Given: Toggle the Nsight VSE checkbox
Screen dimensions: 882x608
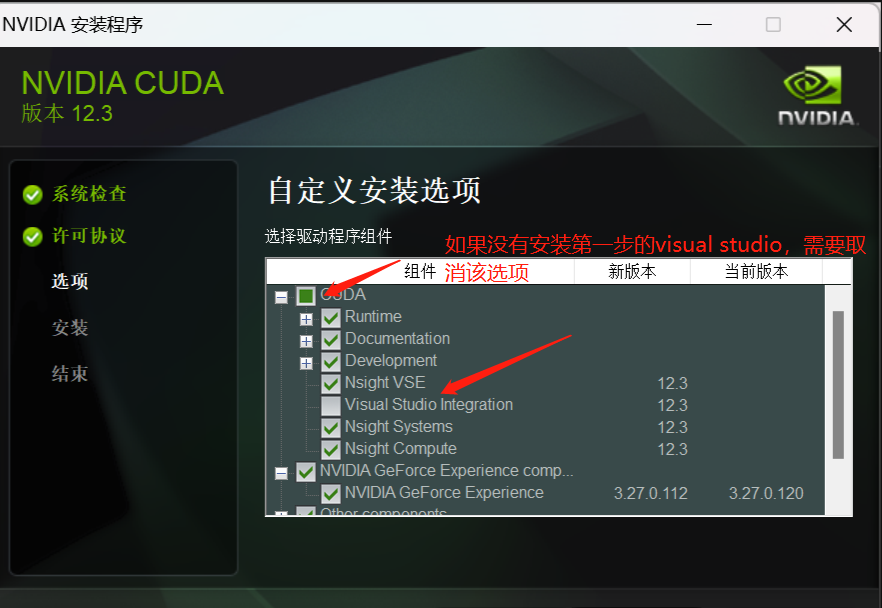Looking at the screenshot, I should coord(331,384).
